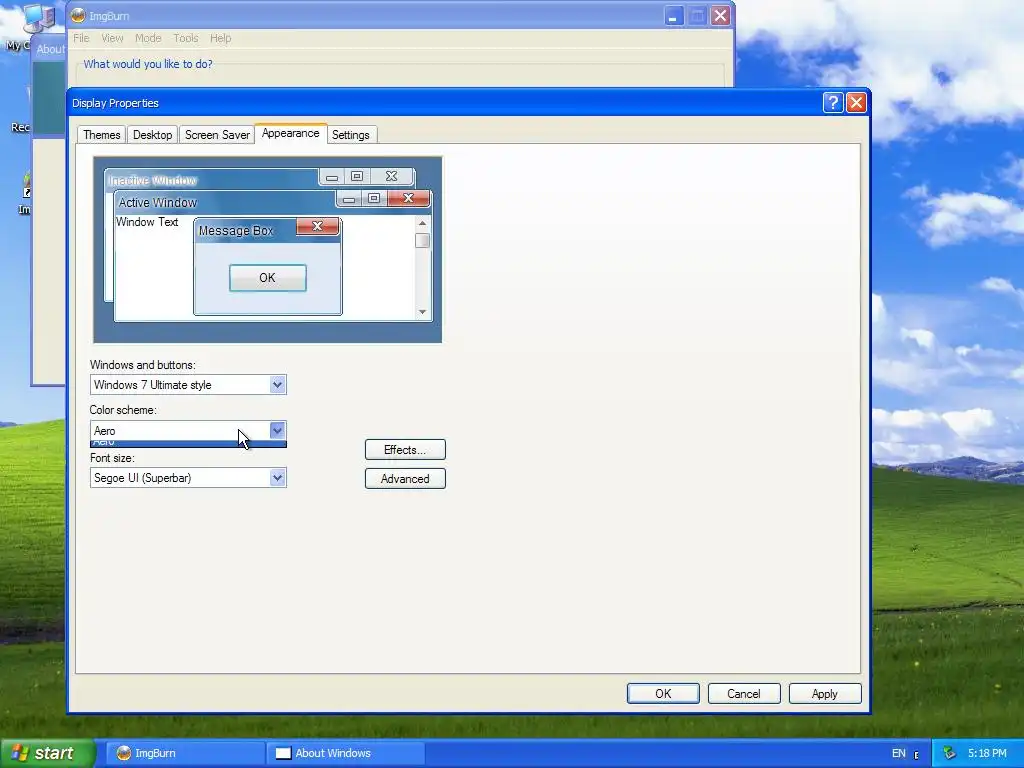Viewport: 1024px width, 768px height.
Task: Click the 'What would you like to do?' text
Action: (148, 64)
